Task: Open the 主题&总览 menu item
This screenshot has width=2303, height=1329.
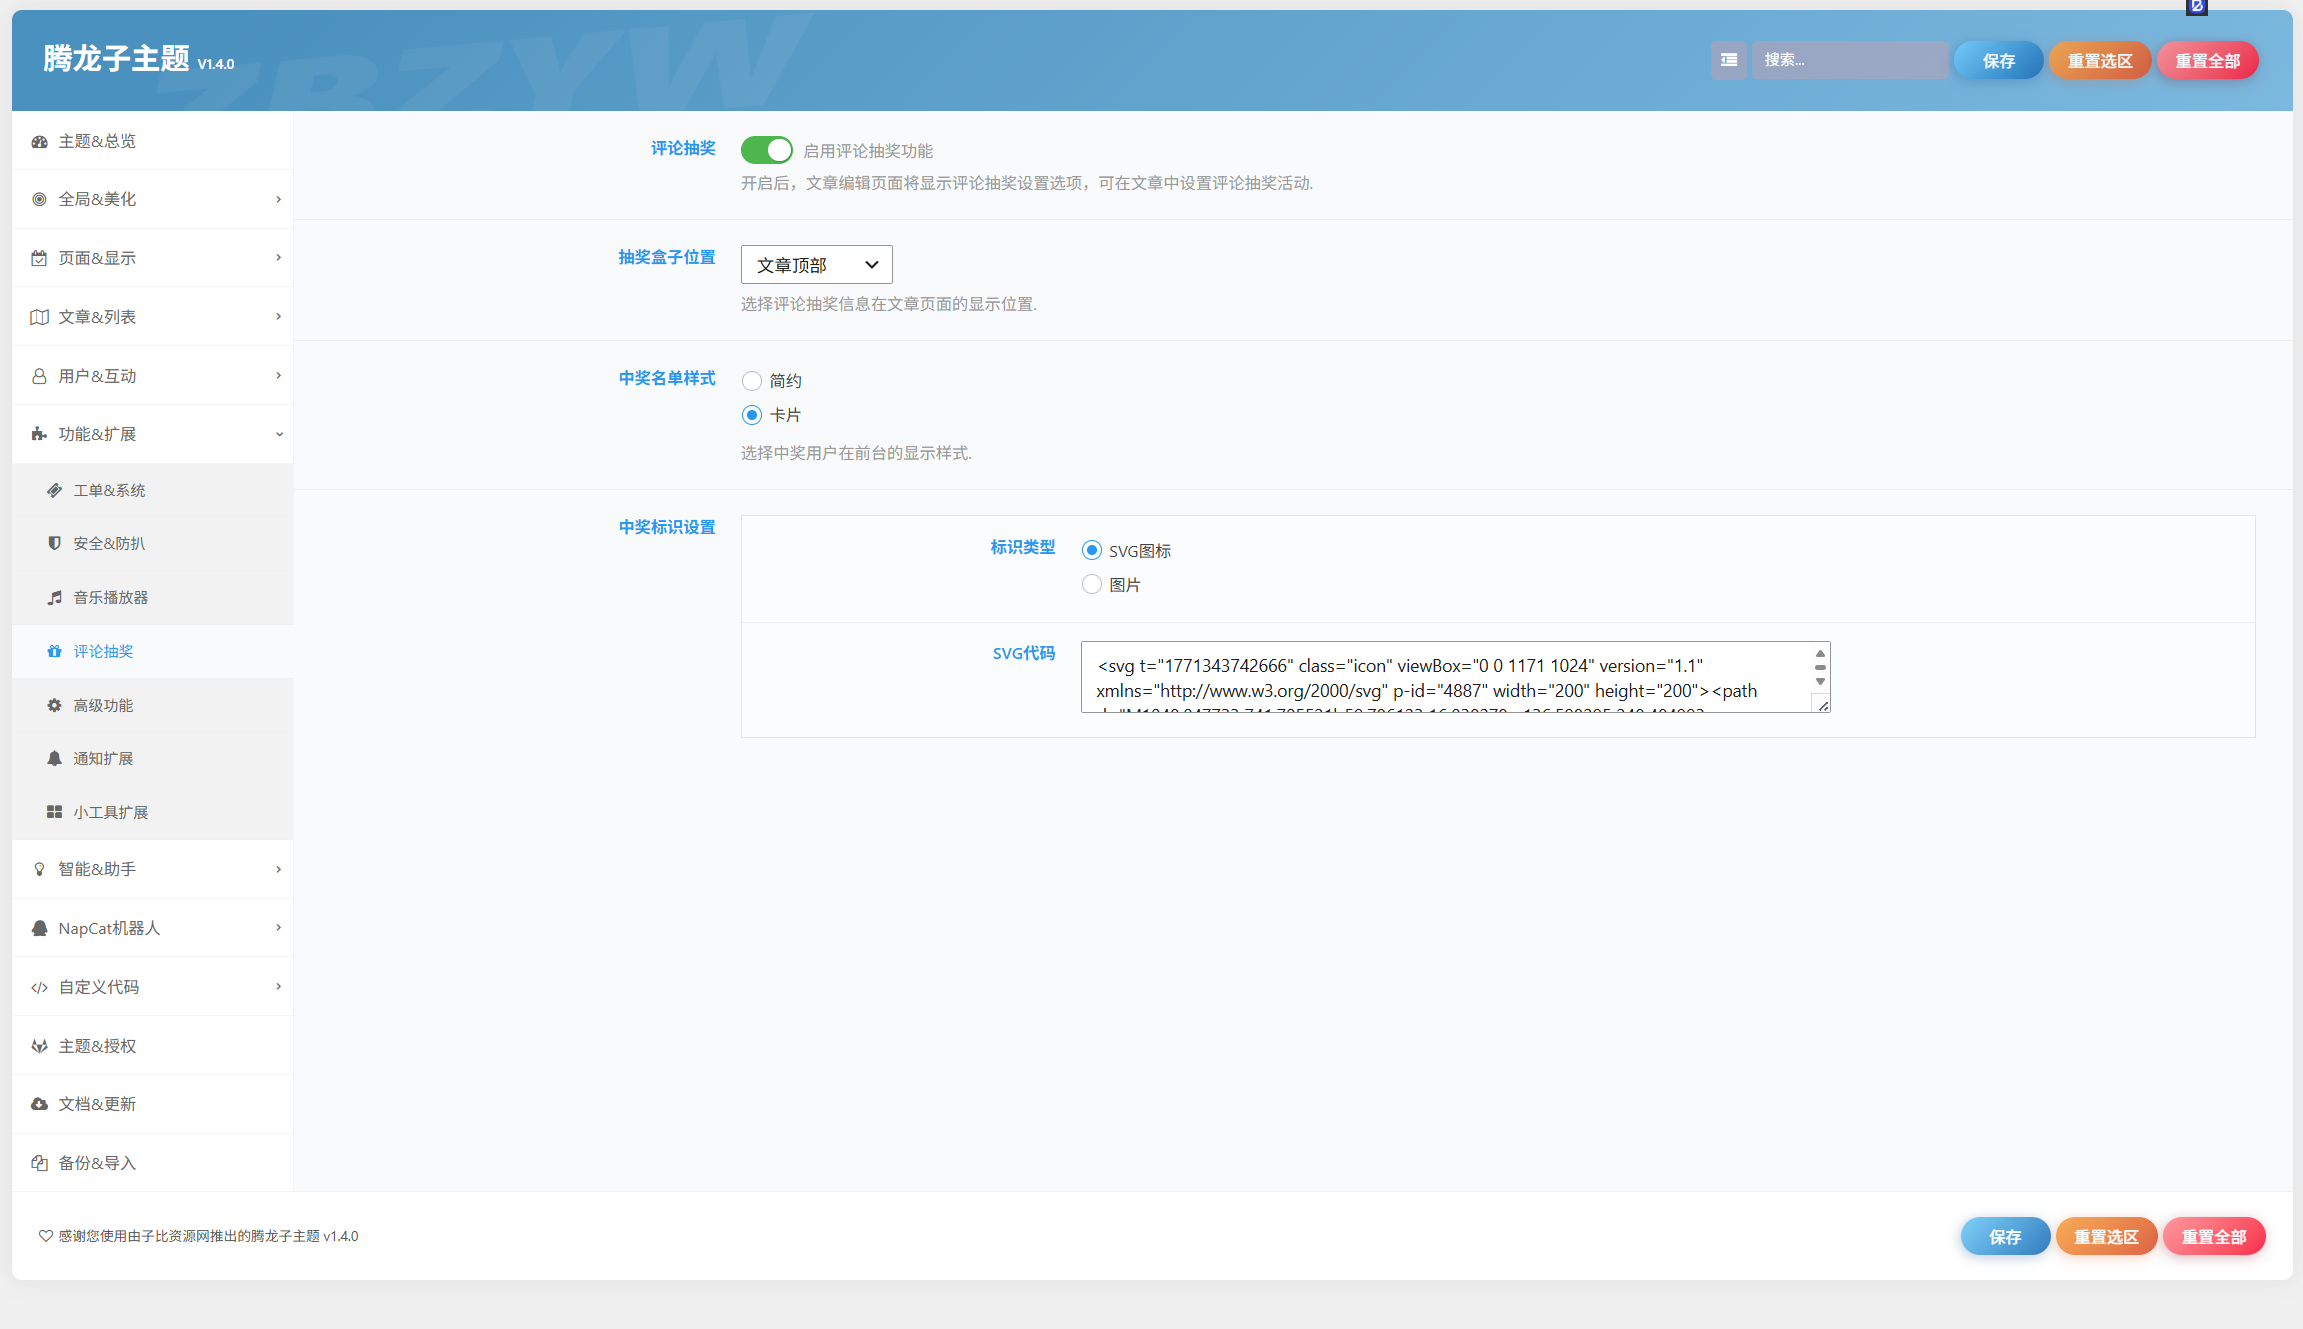Action: (x=152, y=141)
